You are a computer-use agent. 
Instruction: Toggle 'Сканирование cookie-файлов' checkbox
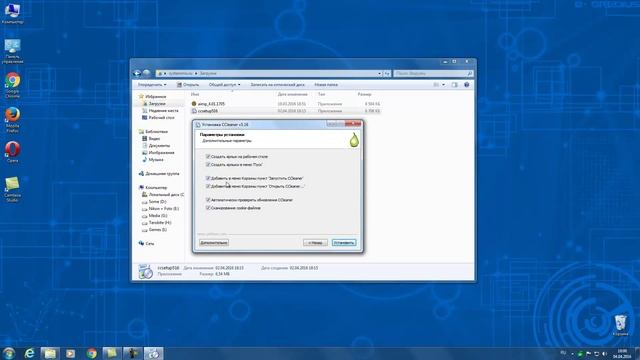click(208, 208)
